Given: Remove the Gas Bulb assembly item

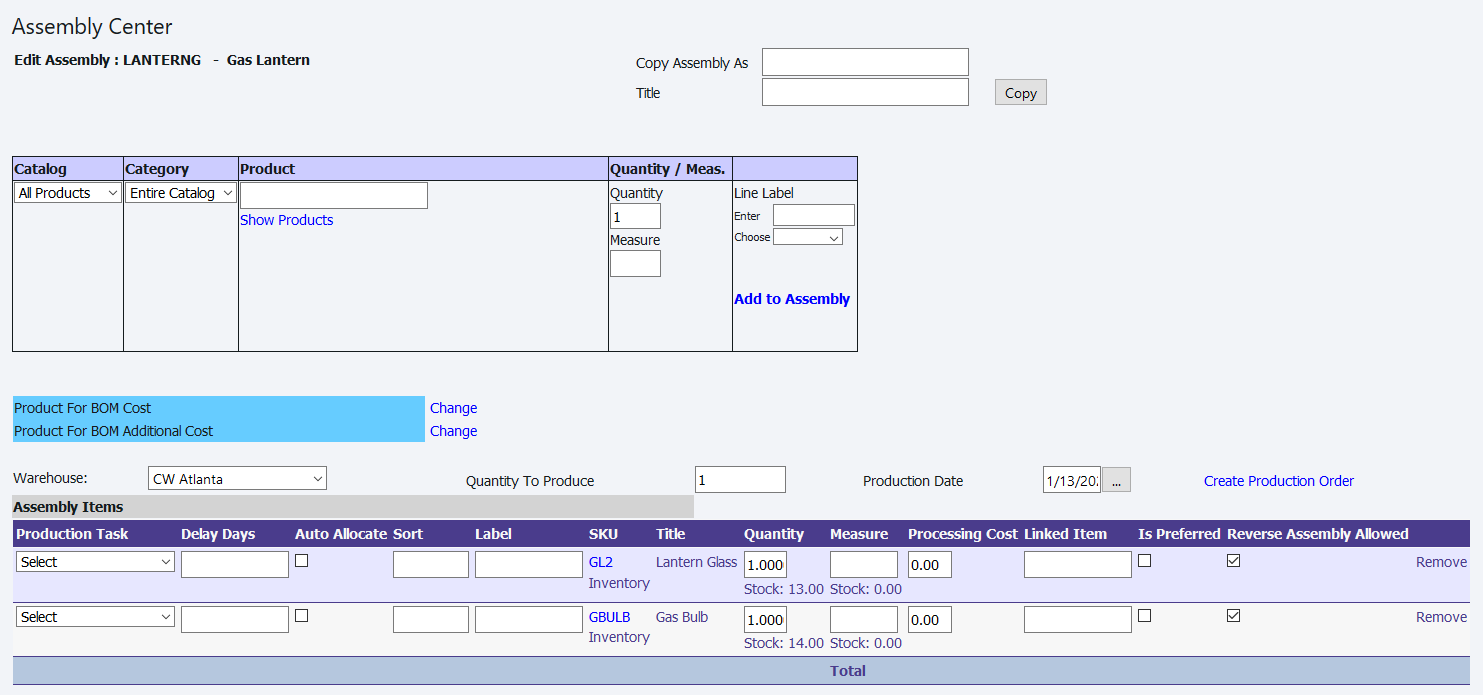Looking at the screenshot, I should [1441, 617].
